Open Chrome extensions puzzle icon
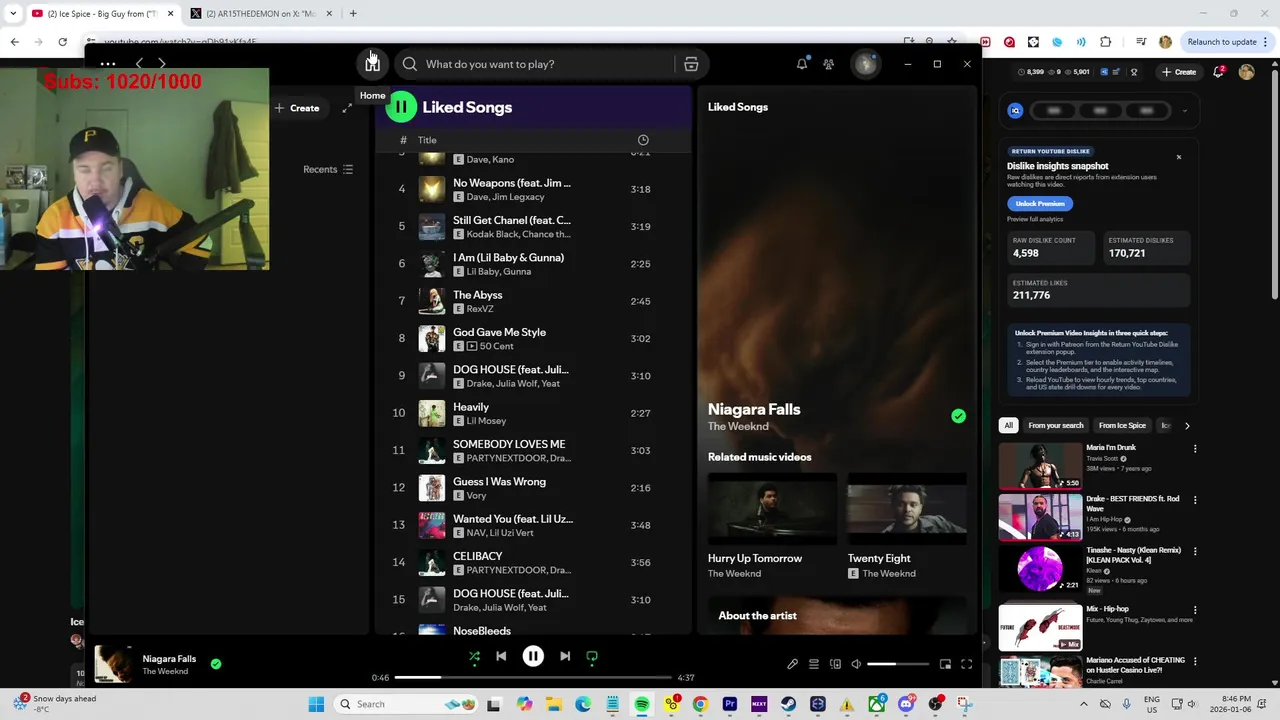 1105,42
